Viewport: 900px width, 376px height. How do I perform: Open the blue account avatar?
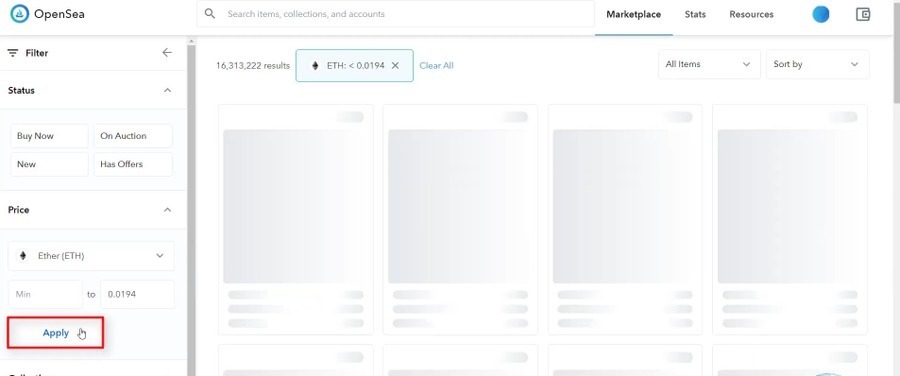tap(821, 14)
